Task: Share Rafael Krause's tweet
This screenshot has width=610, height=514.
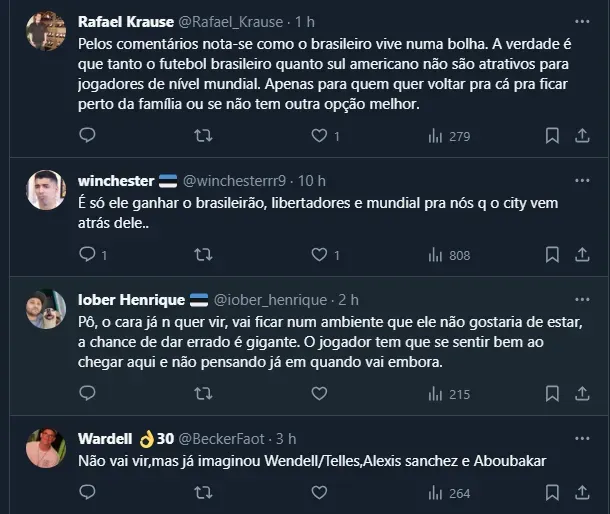Action: point(582,136)
